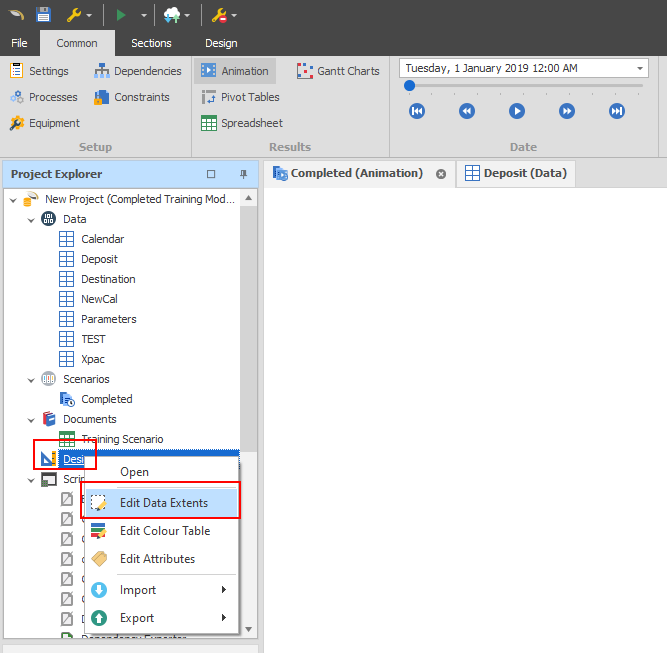Collapse the Data tree node
The image size is (667, 653).
pos(31,219)
